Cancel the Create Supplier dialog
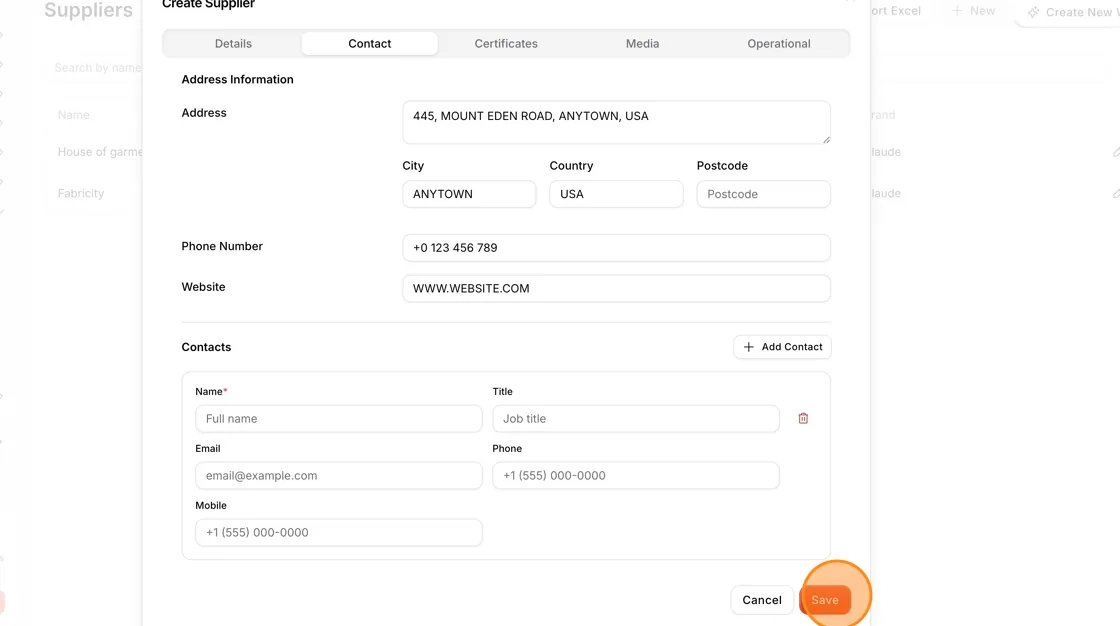1120x626 pixels. click(761, 600)
